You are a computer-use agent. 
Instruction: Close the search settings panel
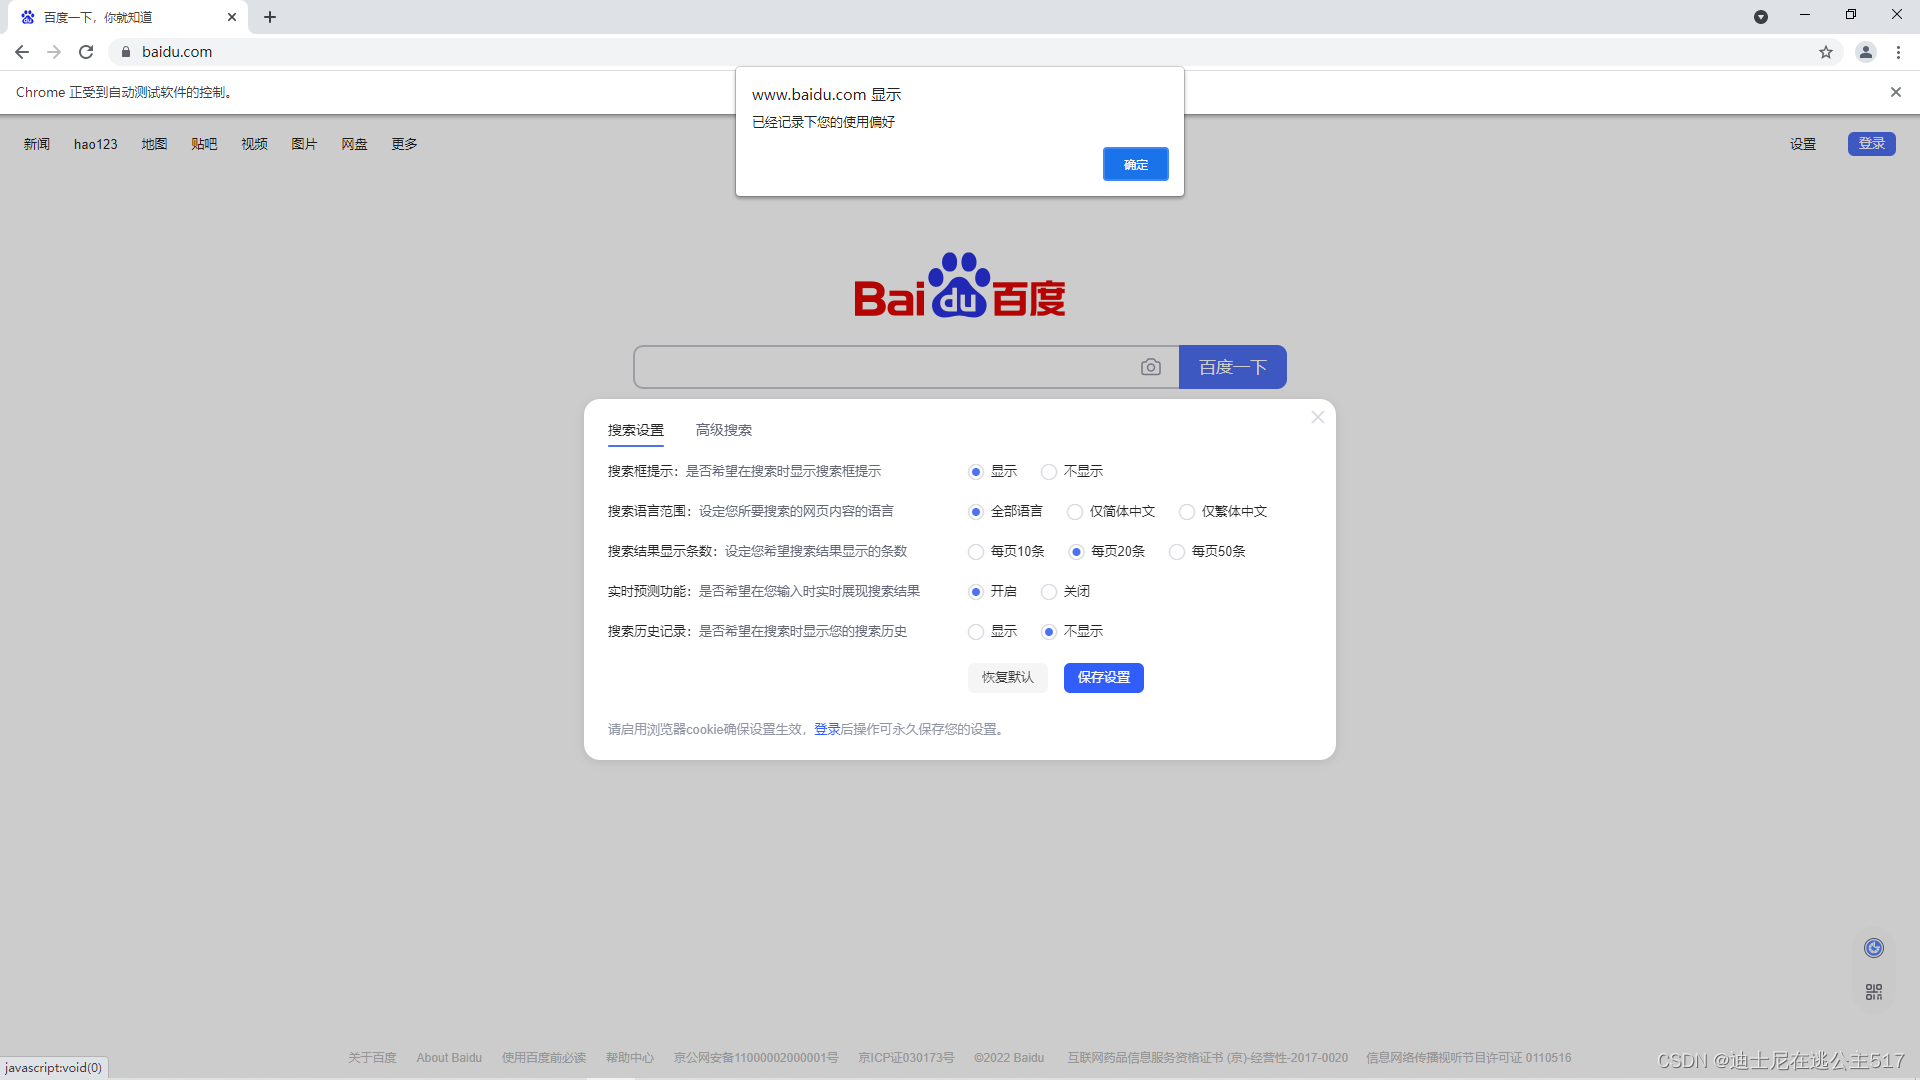coord(1317,417)
